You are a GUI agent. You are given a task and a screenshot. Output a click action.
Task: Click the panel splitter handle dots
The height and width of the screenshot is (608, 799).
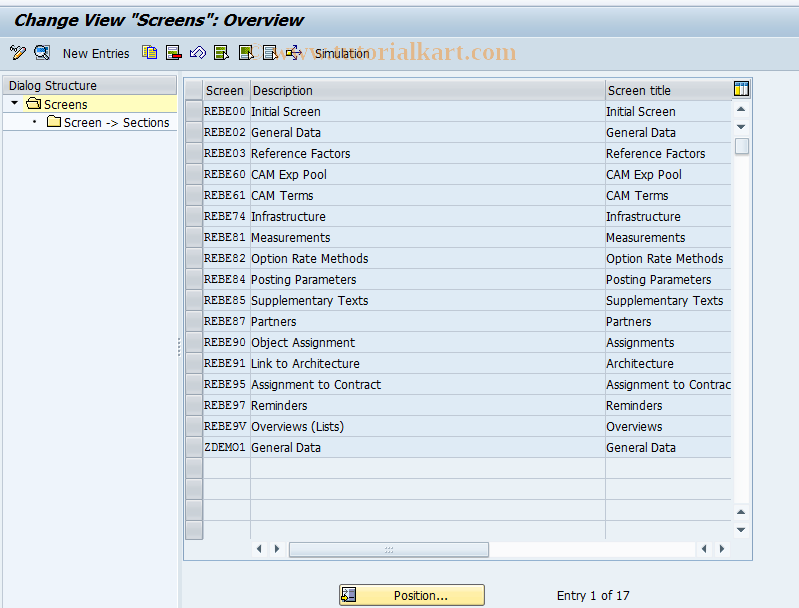(x=179, y=348)
